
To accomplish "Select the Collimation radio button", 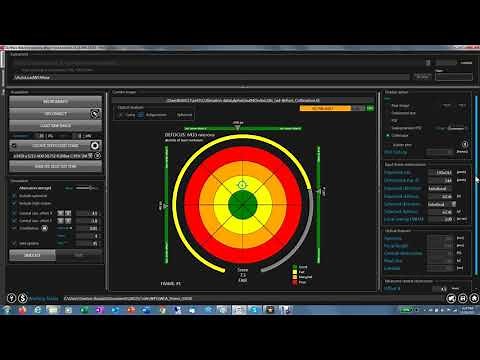I will (388, 135).
